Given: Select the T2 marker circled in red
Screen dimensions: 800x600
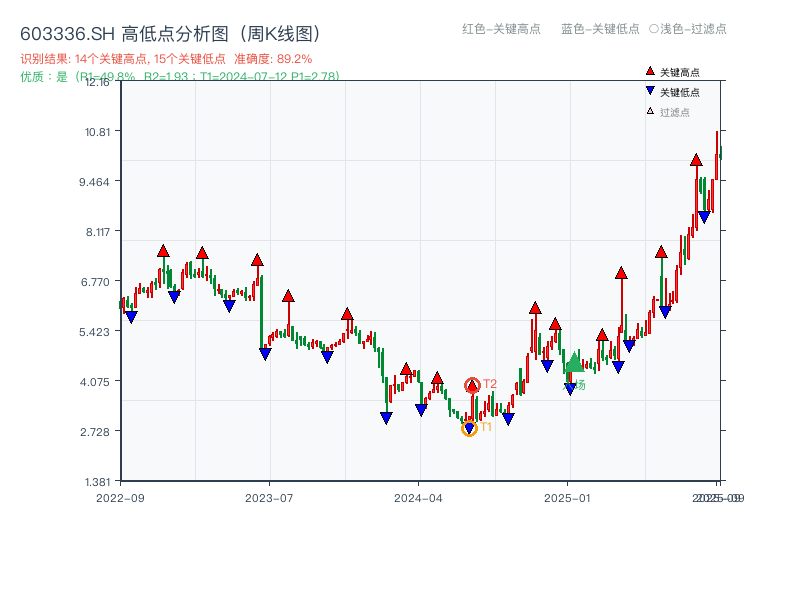Looking at the screenshot, I should [x=472, y=383].
